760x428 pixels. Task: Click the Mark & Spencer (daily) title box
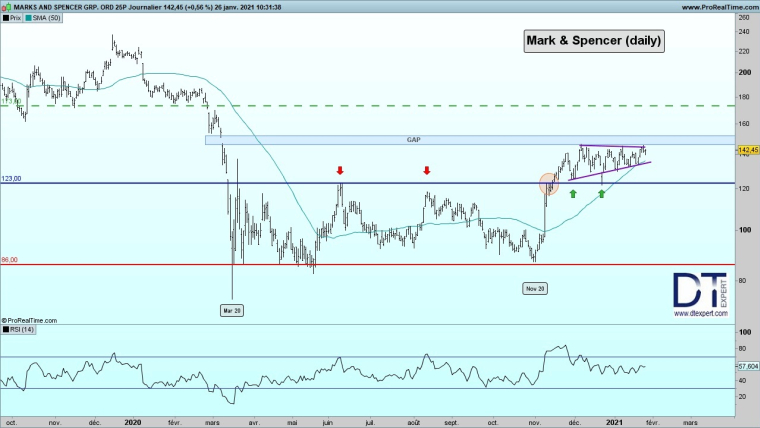tap(593, 41)
